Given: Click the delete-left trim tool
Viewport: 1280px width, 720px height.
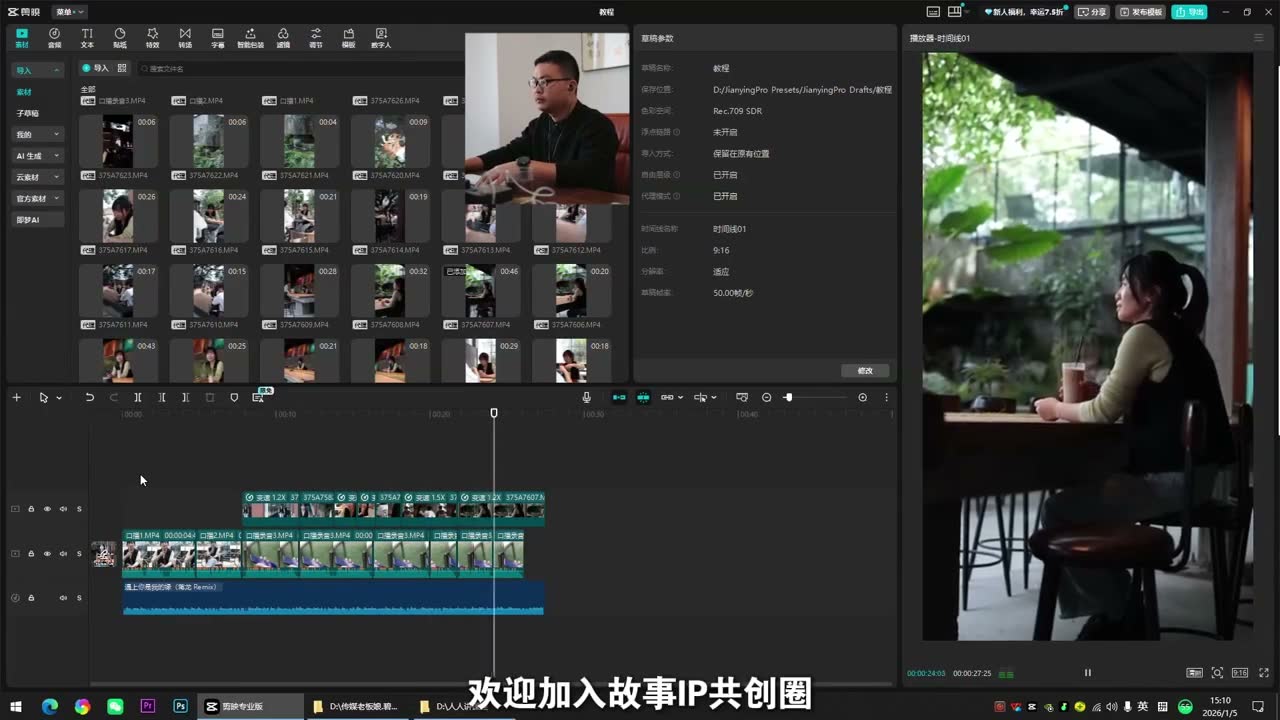Looking at the screenshot, I should [162, 397].
